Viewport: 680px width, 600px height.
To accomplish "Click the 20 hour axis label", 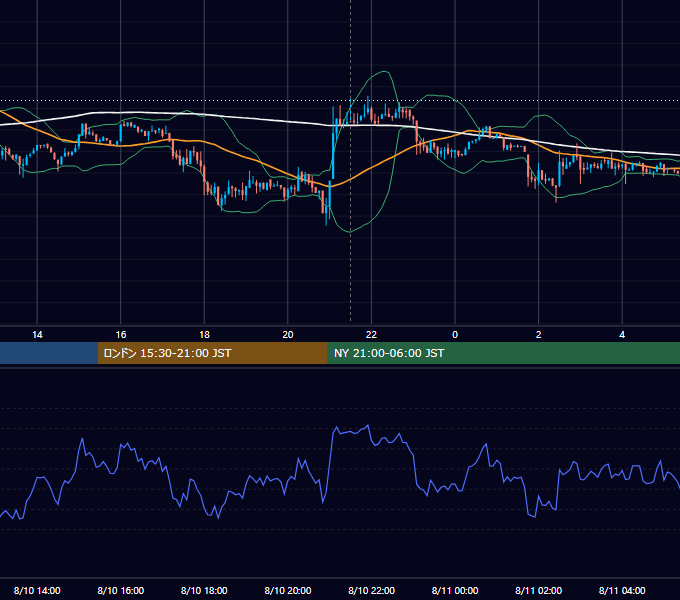I will [288, 335].
